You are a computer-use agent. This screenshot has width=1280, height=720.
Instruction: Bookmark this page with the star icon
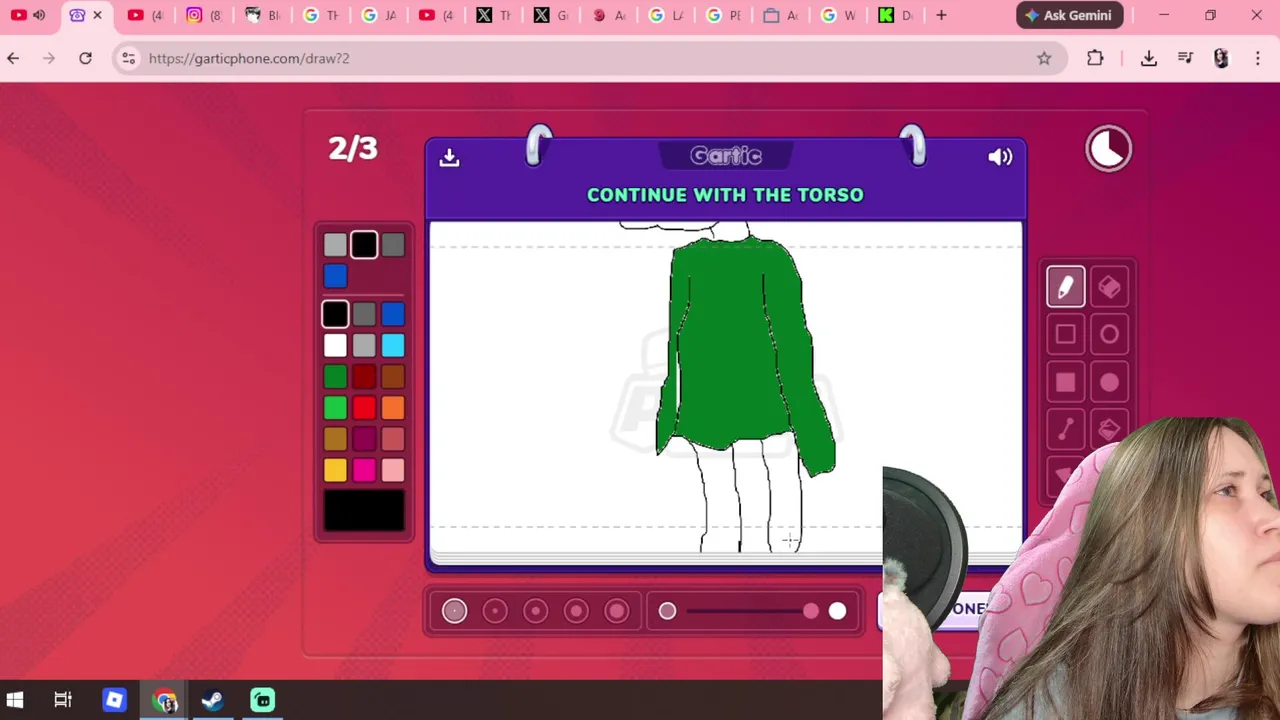pyautogui.click(x=1044, y=58)
